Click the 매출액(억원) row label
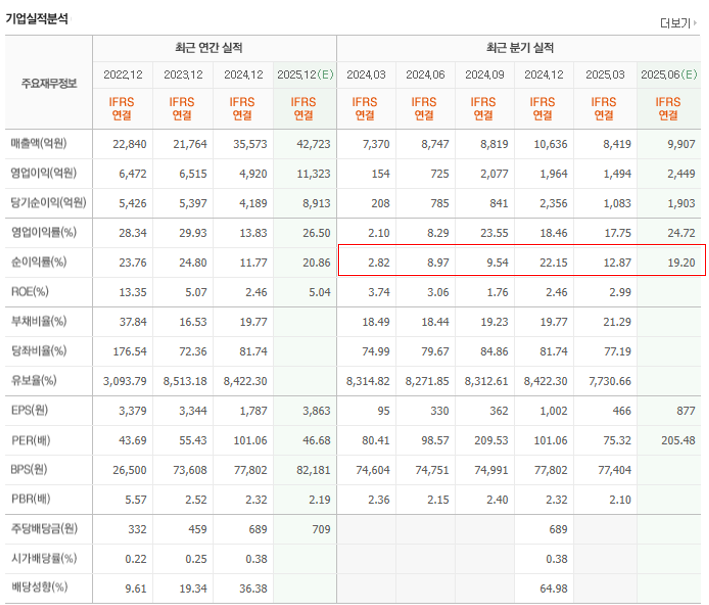Screen dimensions: 709x605 click(x=39, y=143)
